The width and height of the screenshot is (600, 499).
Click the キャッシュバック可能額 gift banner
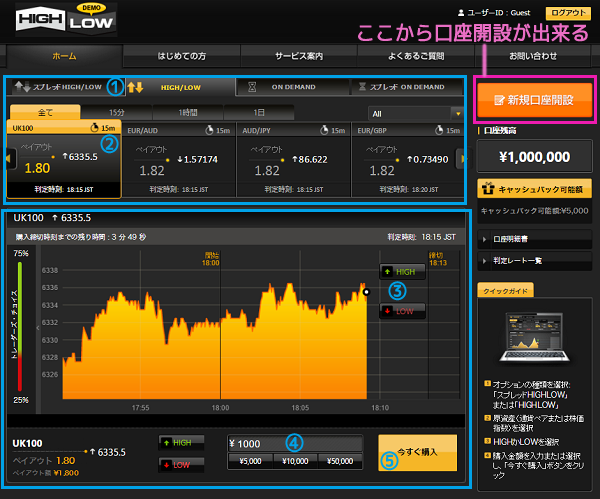[x=535, y=189]
